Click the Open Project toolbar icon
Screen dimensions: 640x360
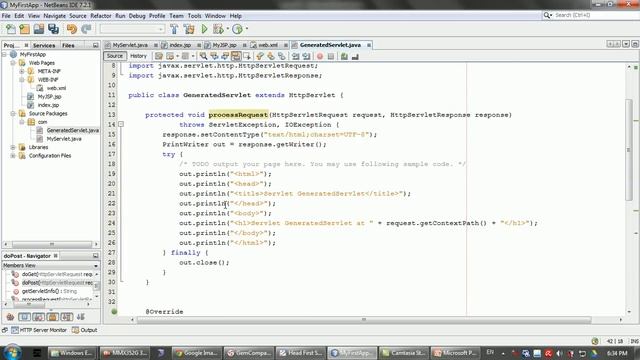pos(39,29)
